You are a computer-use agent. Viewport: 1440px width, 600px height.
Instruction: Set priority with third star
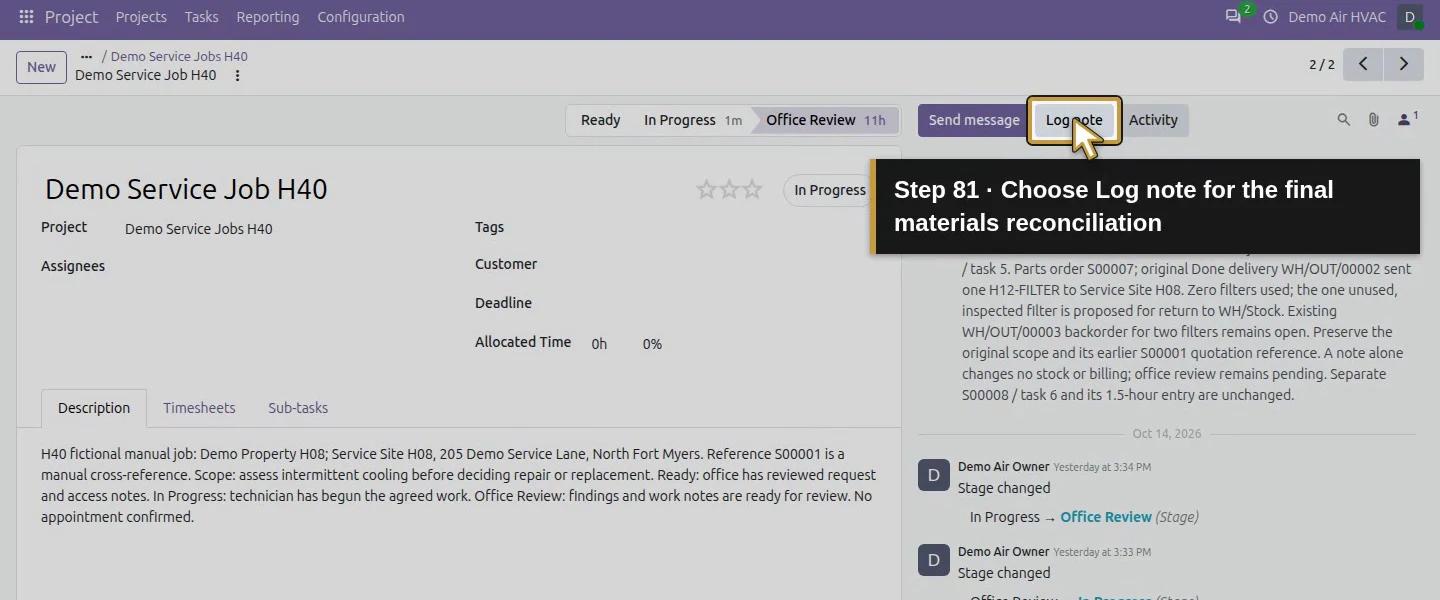coord(752,189)
